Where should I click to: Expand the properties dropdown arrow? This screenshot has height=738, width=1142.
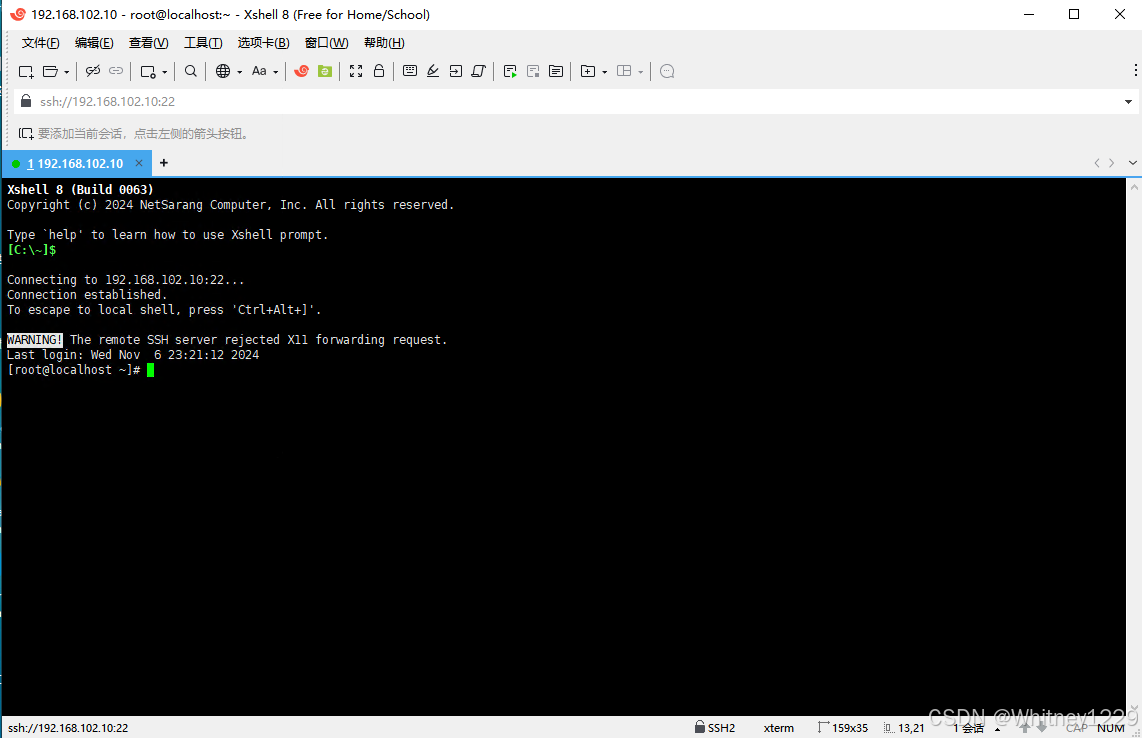coord(165,72)
